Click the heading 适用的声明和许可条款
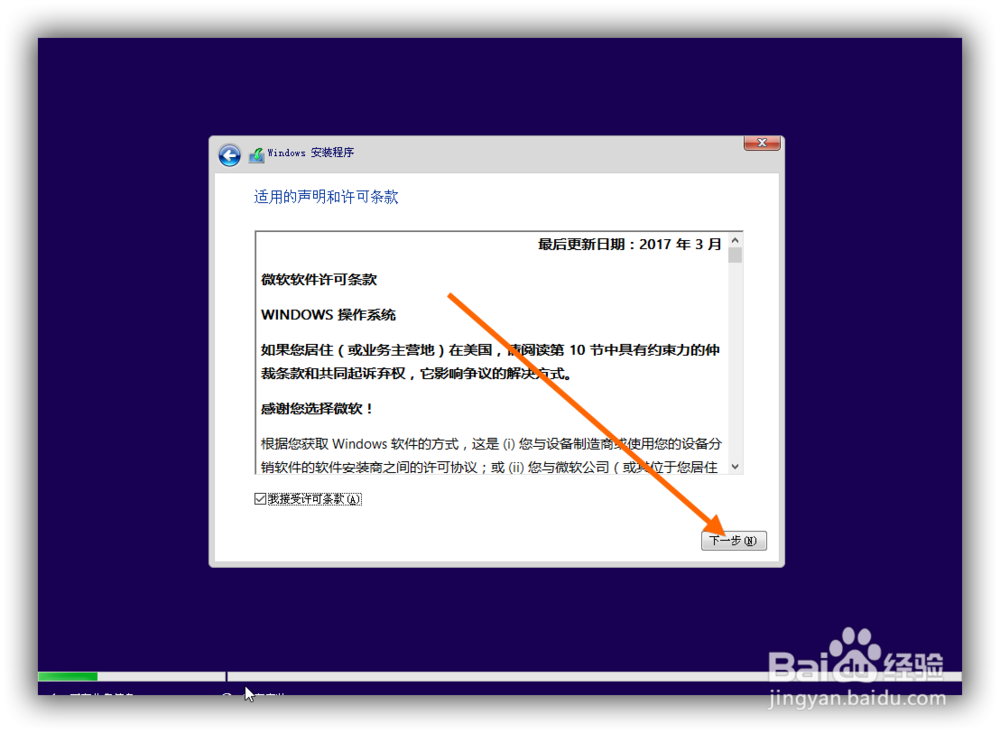This screenshot has height=733, width=1000. [326, 196]
